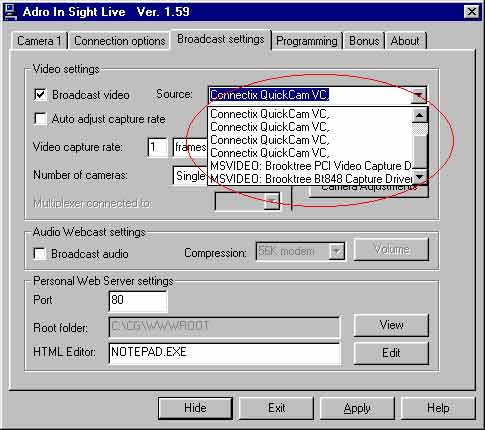Open the About tab
The height and width of the screenshot is (430, 485).
(x=405, y=41)
